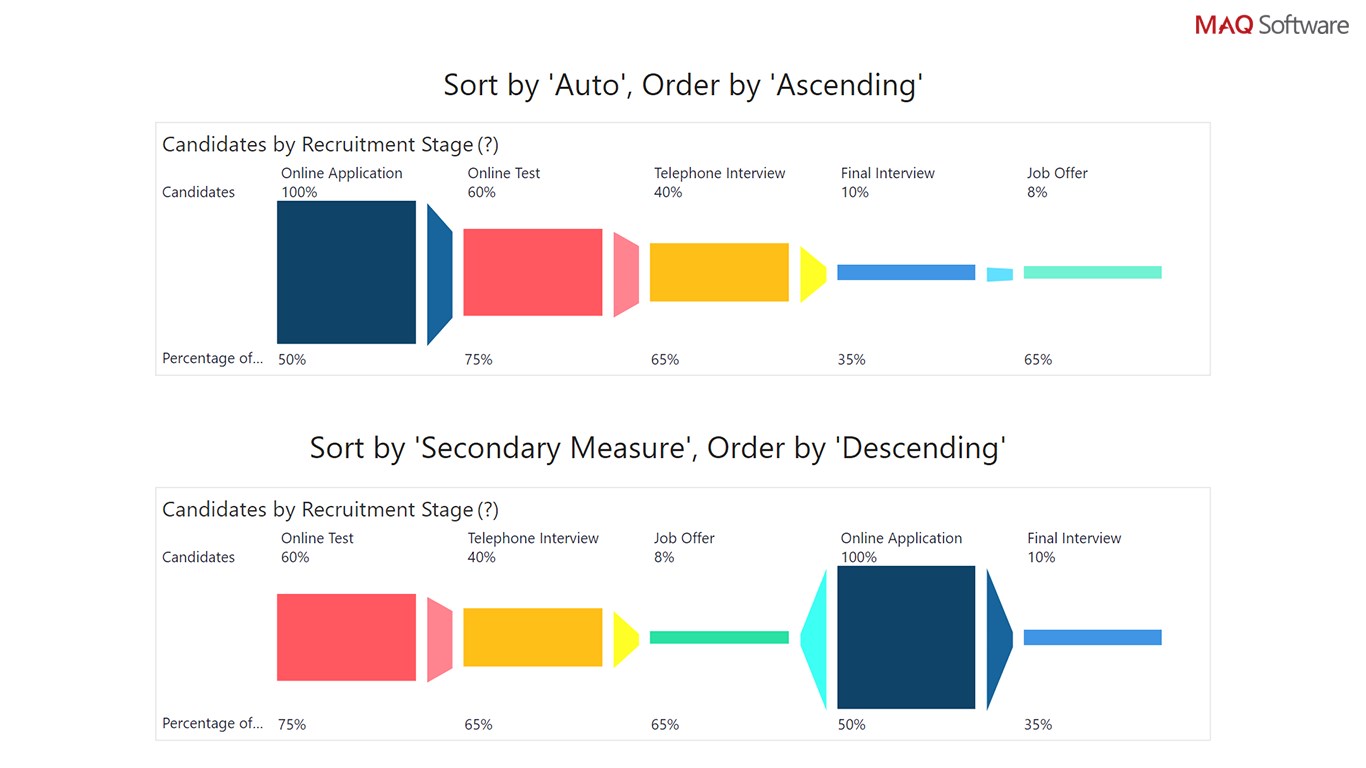1366x768 pixels.
Task: Click the large cyan connector in the bottom chart
Action: [816, 638]
